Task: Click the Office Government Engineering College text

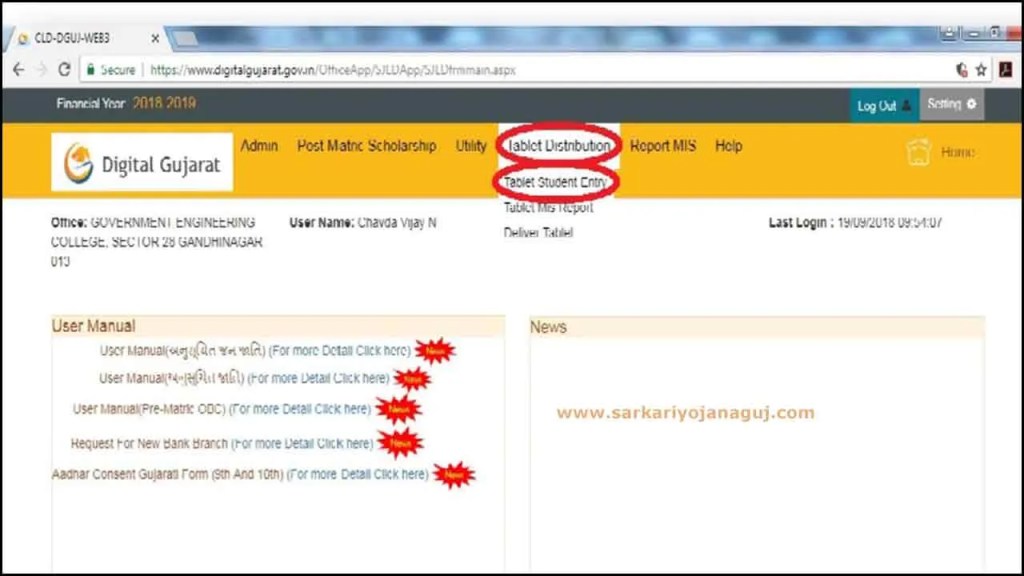Action: pos(157,242)
